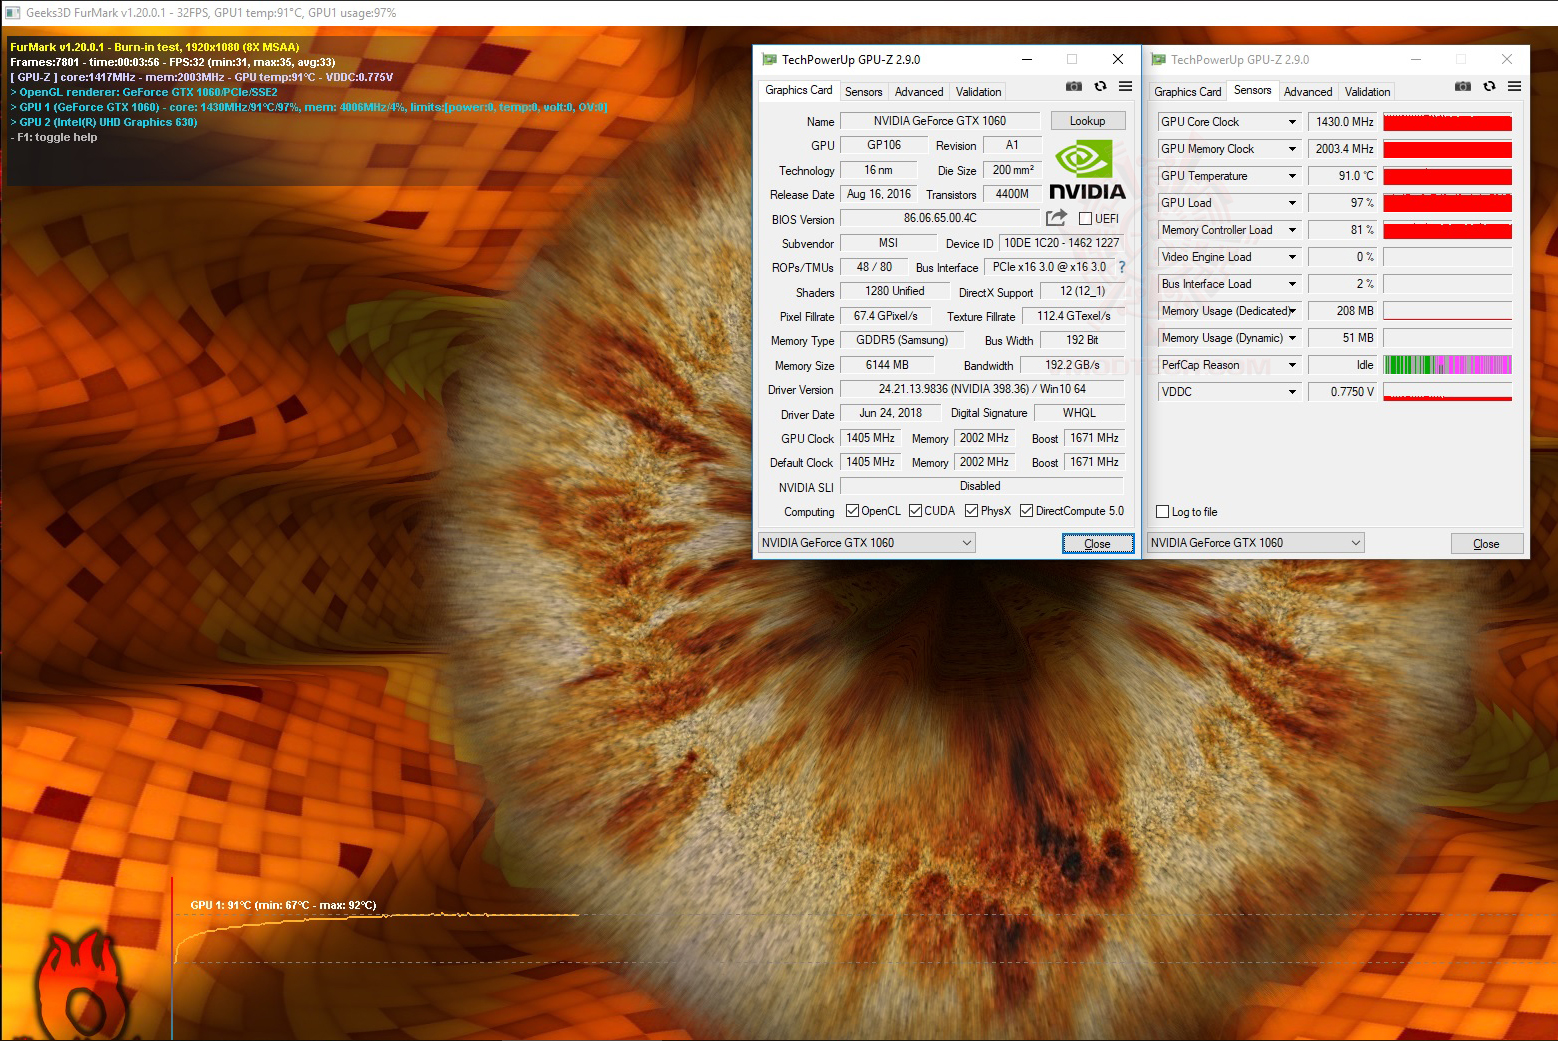The width and height of the screenshot is (1558, 1041).
Task: Enable the Log to file checkbox
Action: [1162, 512]
